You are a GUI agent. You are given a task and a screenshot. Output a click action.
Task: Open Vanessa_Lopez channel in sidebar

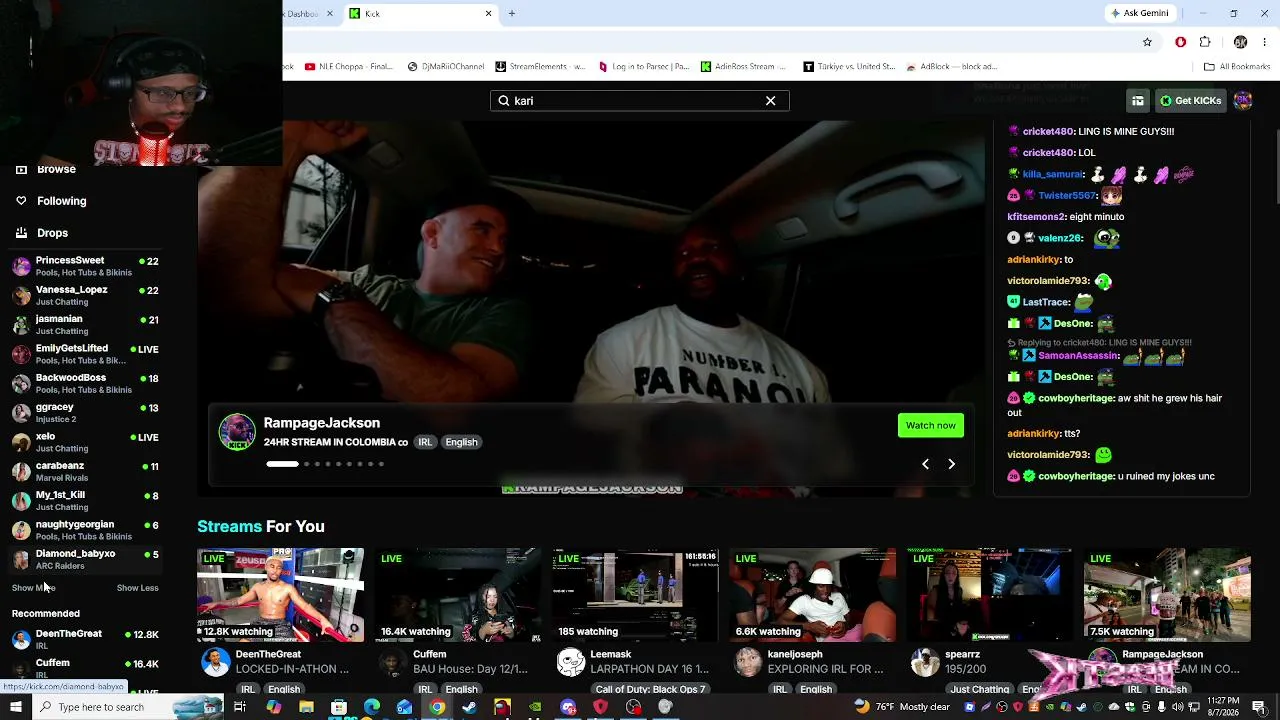point(84,295)
